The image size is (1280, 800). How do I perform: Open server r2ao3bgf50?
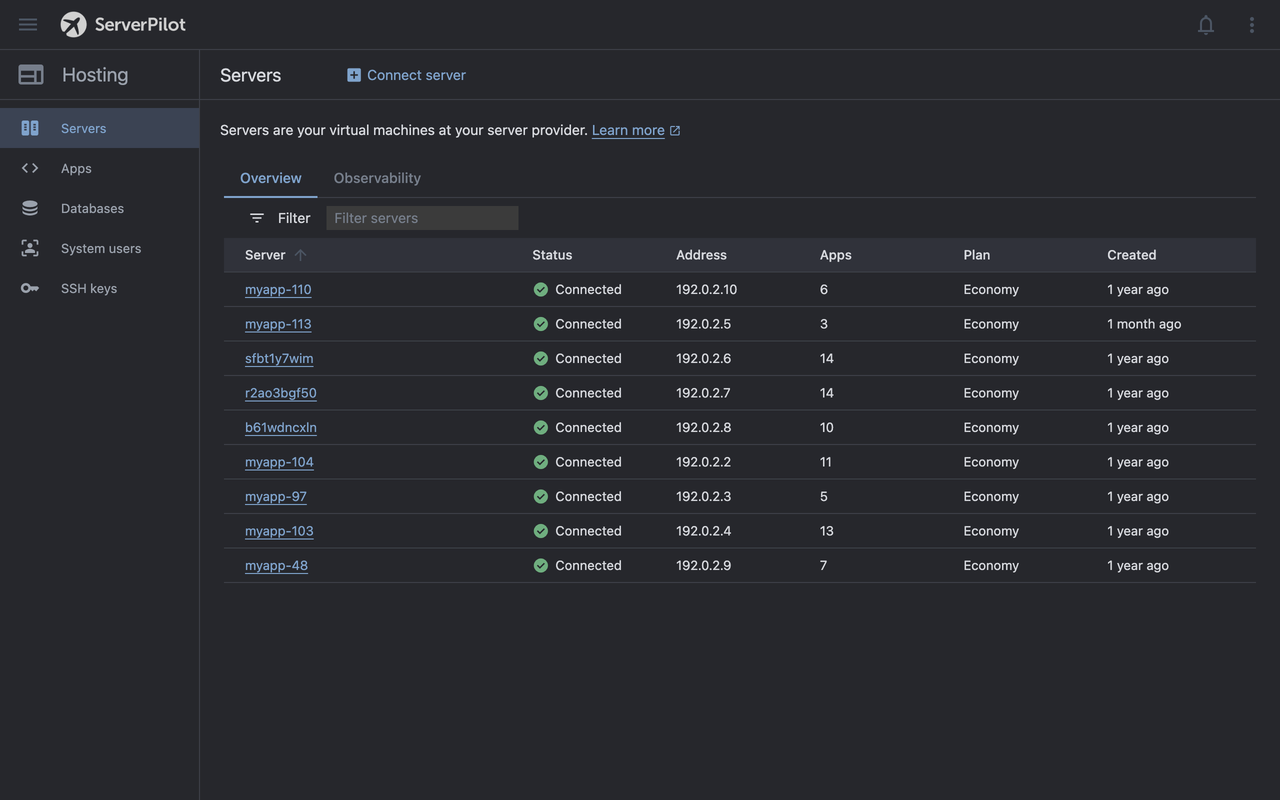pyautogui.click(x=281, y=393)
